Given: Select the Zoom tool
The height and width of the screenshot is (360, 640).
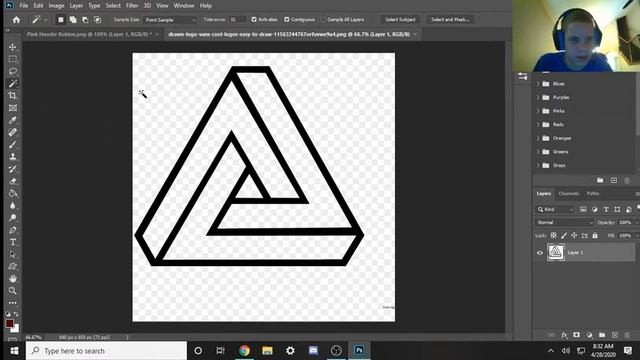Looking at the screenshot, I should [x=13, y=291].
